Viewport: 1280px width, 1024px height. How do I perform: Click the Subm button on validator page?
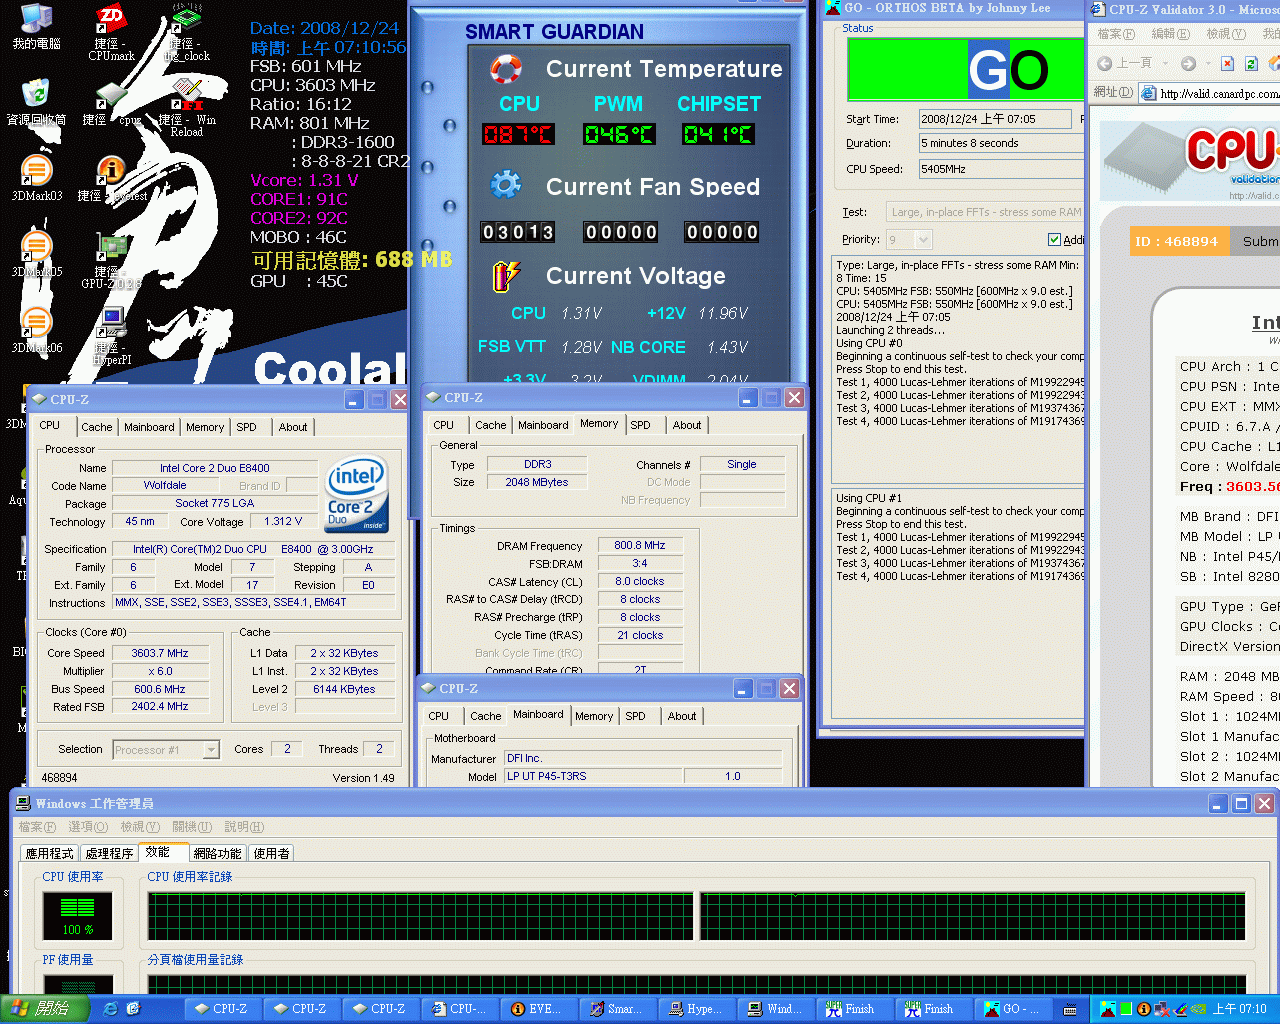coord(1257,241)
